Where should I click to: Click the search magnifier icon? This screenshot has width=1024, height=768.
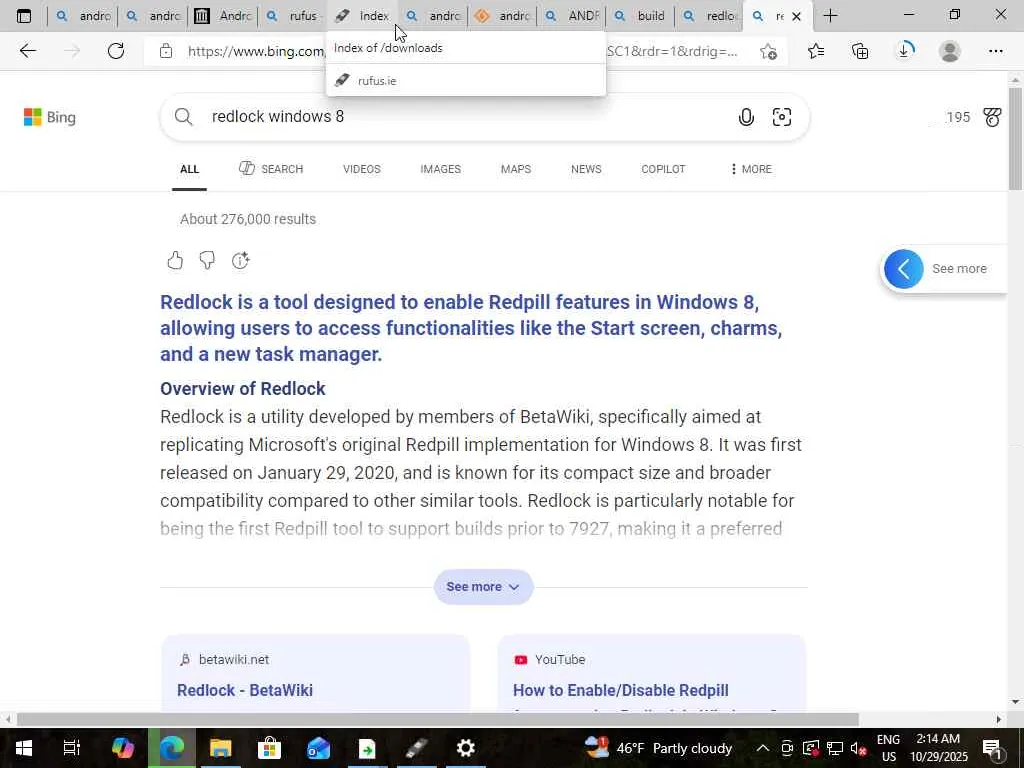tap(184, 117)
